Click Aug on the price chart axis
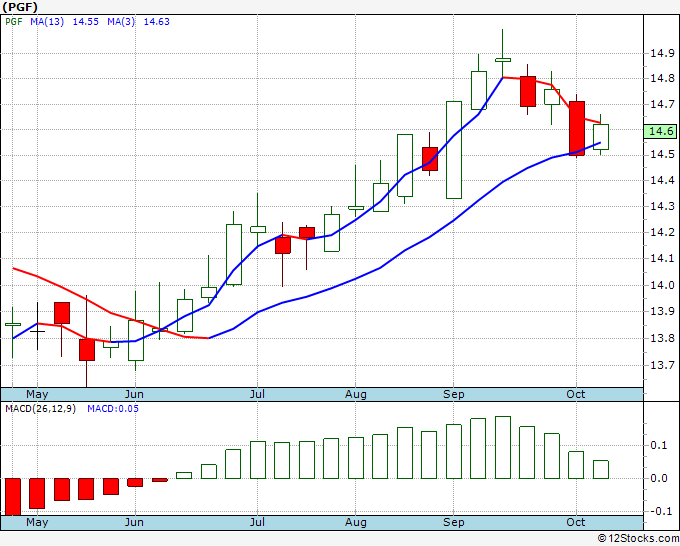 pos(356,395)
